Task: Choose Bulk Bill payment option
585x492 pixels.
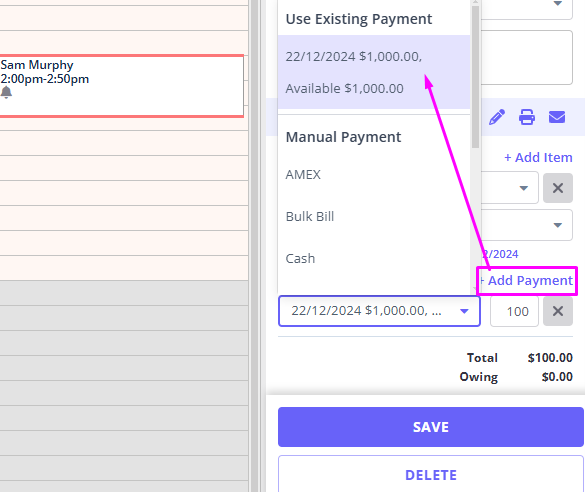Action: click(x=374, y=216)
